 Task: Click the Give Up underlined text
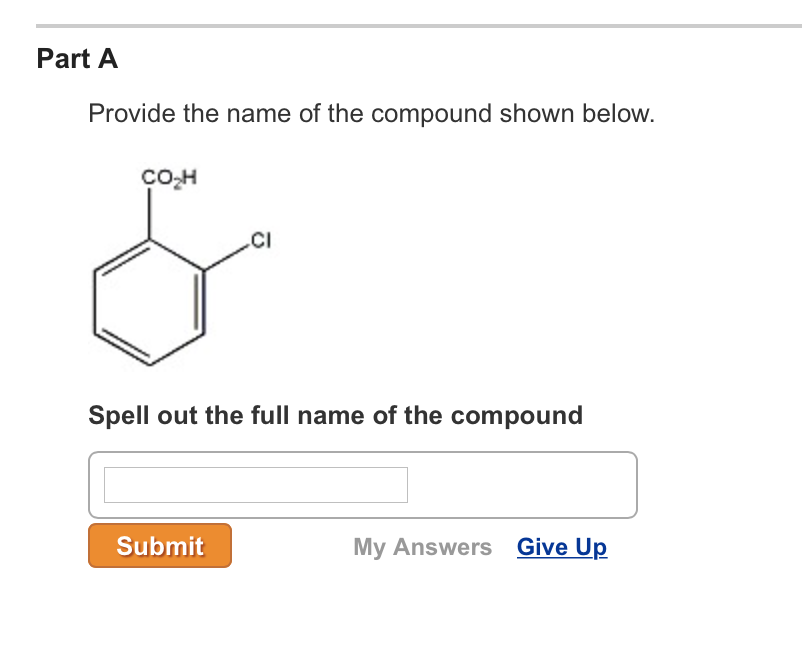[561, 547]
